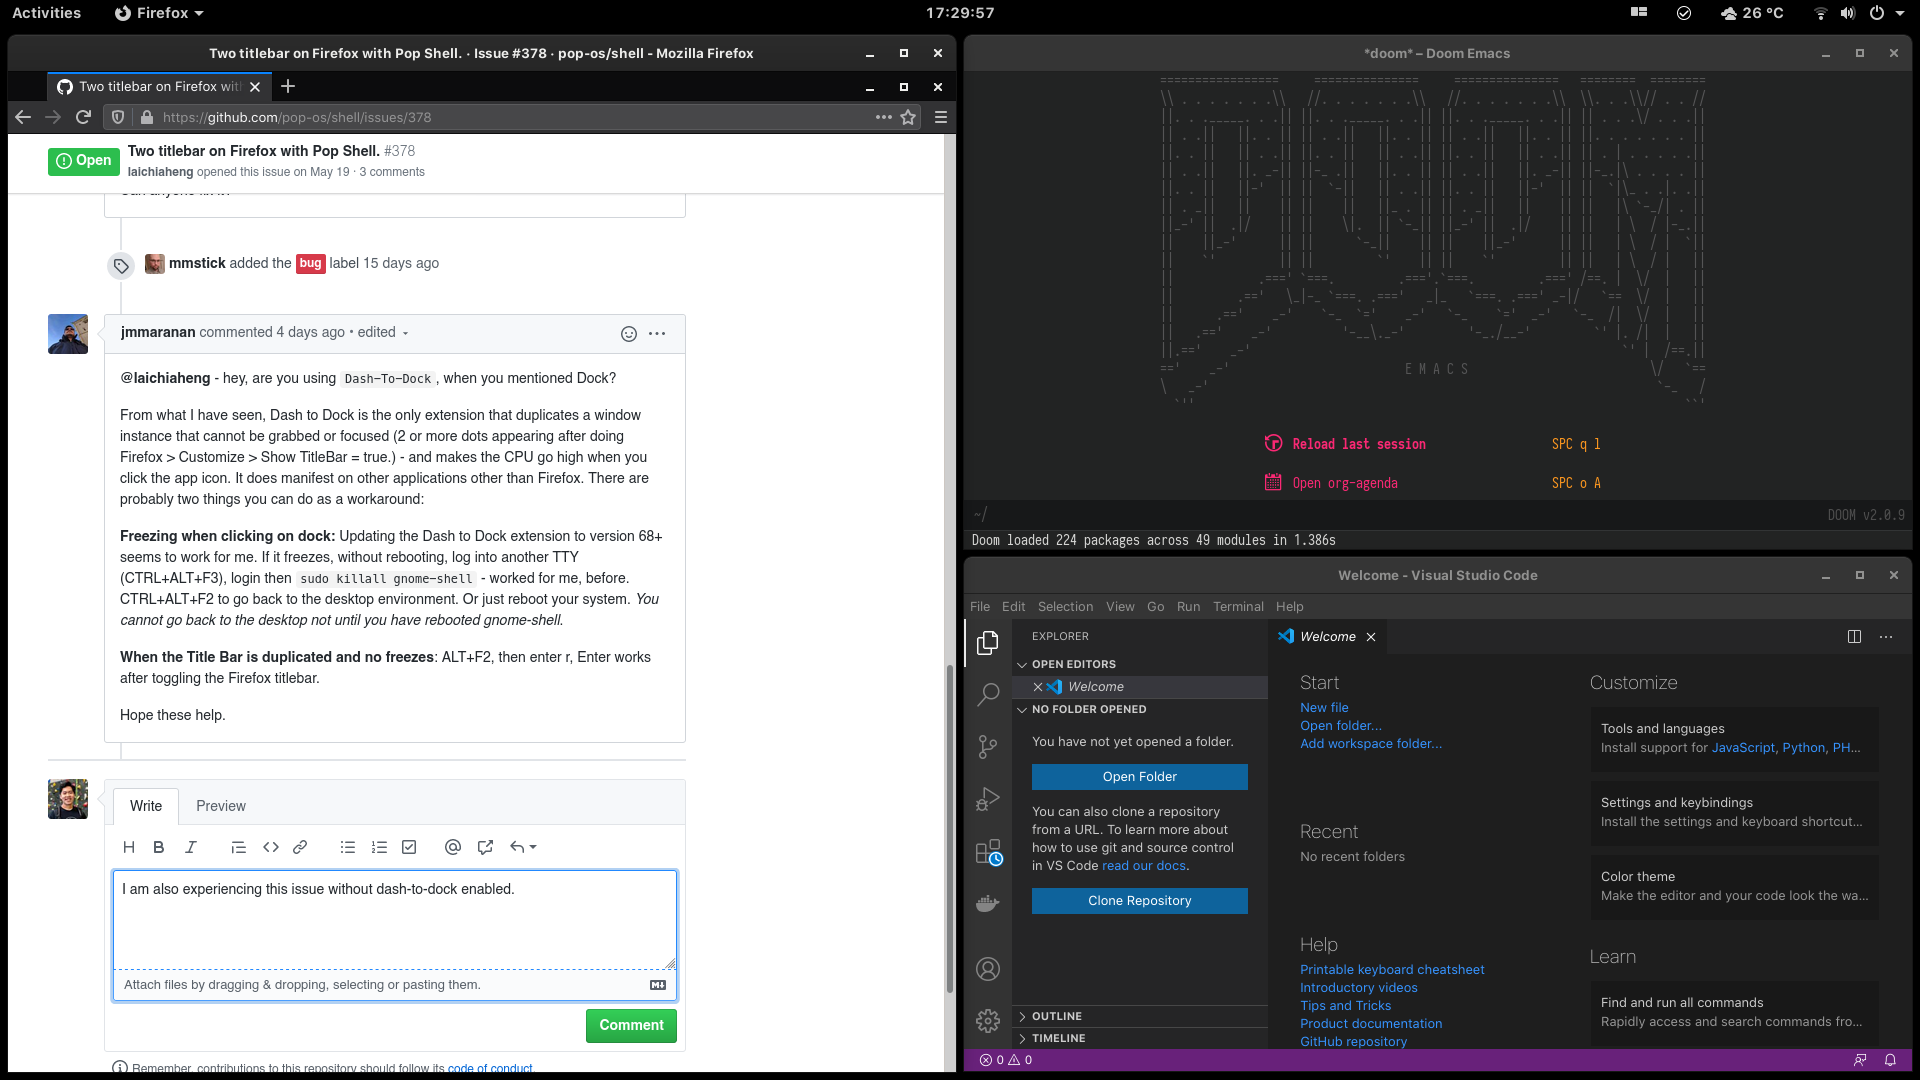Image resolution: width=1920 pixels, height=1080 pixels.
Task: Click Reload last session in Doom Emacs
Action: pos(1359,444)
